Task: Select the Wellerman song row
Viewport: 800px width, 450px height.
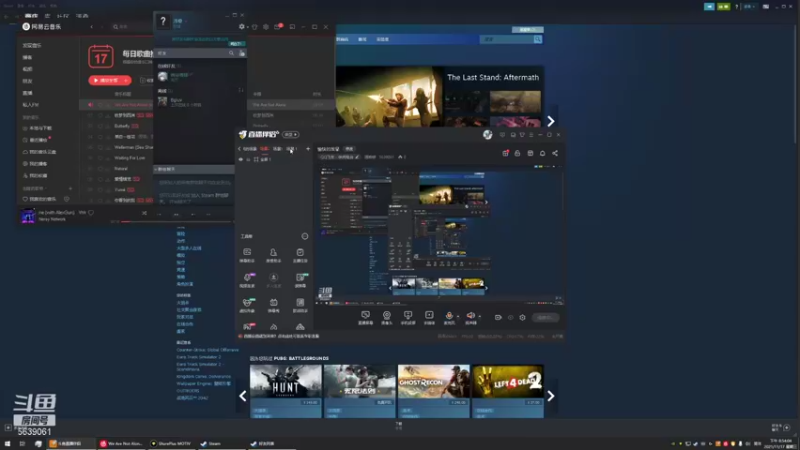Action: pos(116,147)
